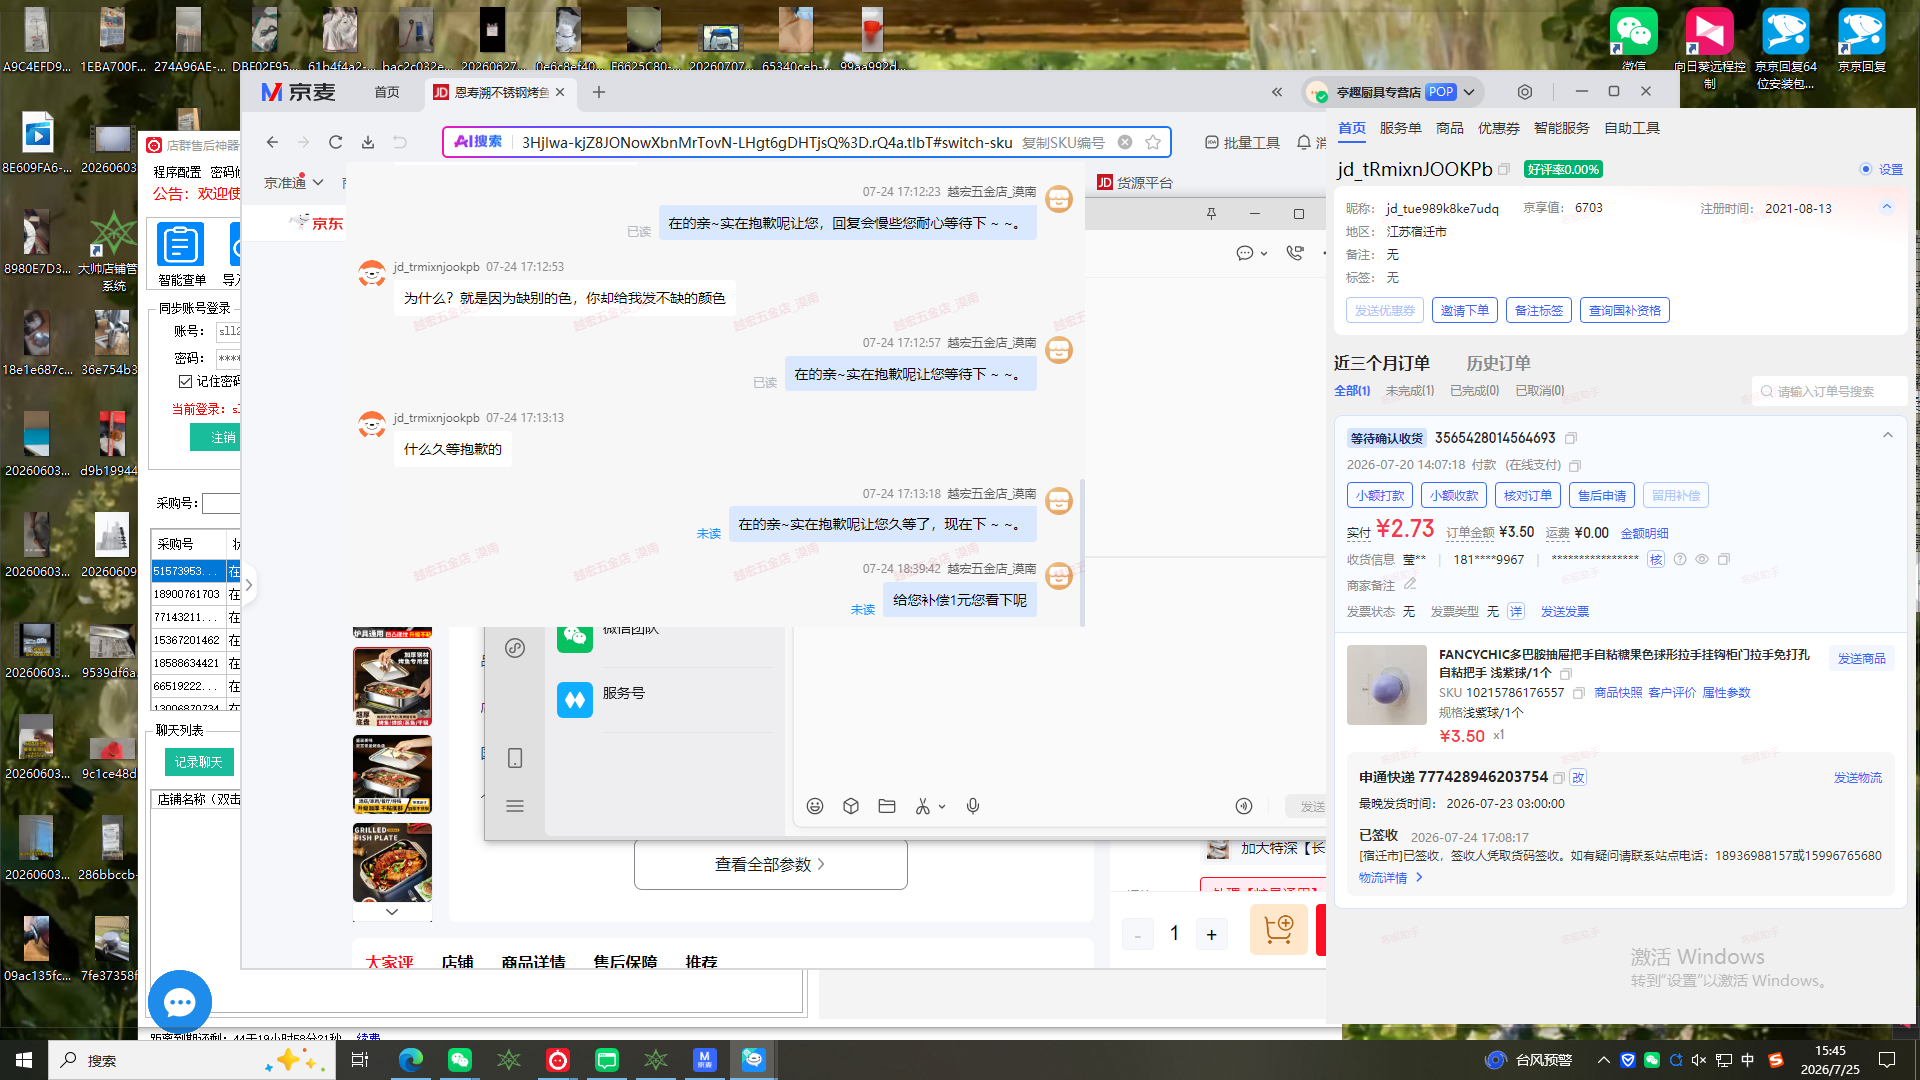Image resolution: width=1920 pixels, height=1080 pixels.
Task: Clear the address bar with the X icon
Action: click(x=1125, y=142)
